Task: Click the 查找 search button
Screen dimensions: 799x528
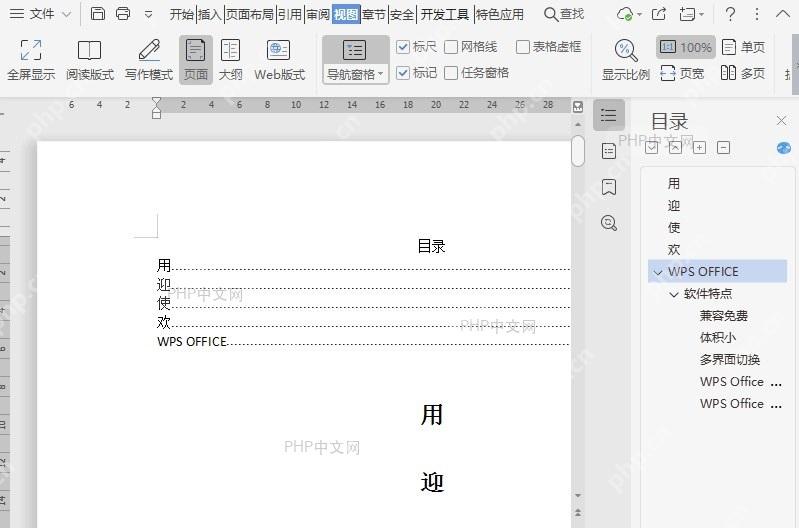Action: [x=564, y=14]
